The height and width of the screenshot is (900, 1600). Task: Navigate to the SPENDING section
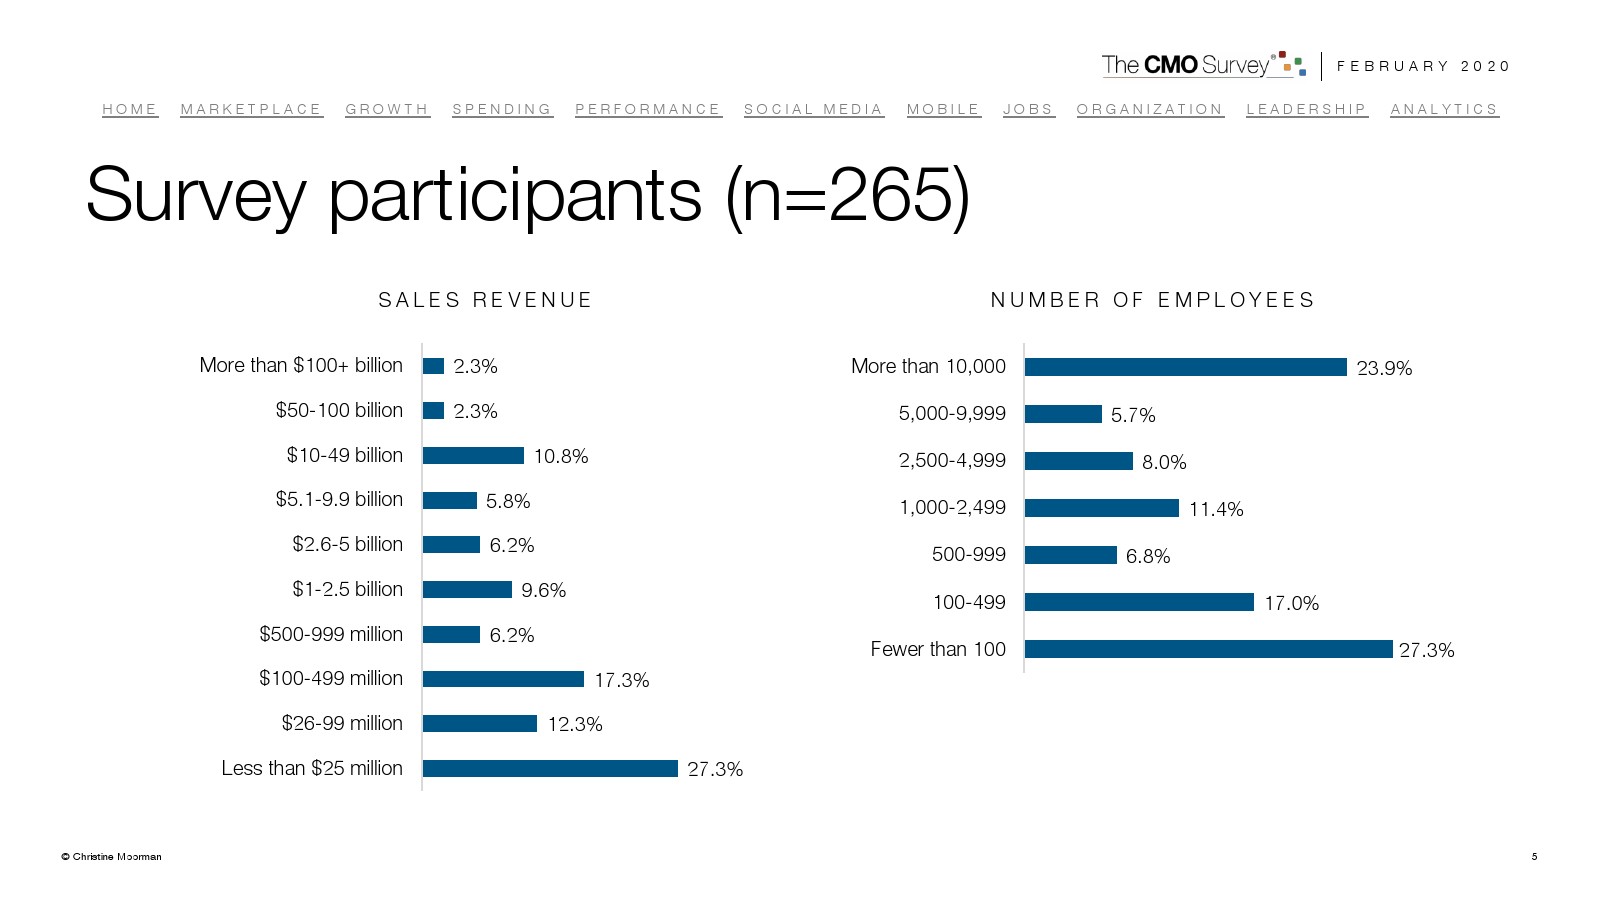(x=502, y=109)
